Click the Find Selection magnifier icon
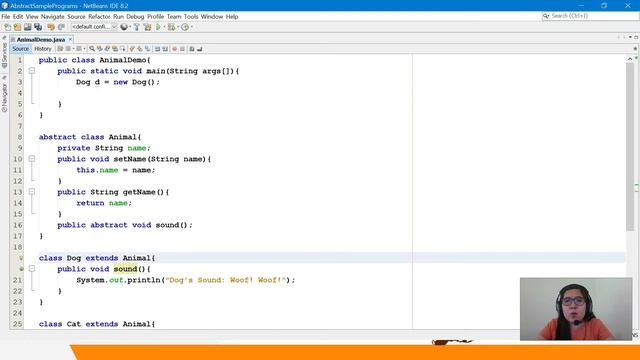This screenshot has height=360, width=640. [x=92, y=49]
